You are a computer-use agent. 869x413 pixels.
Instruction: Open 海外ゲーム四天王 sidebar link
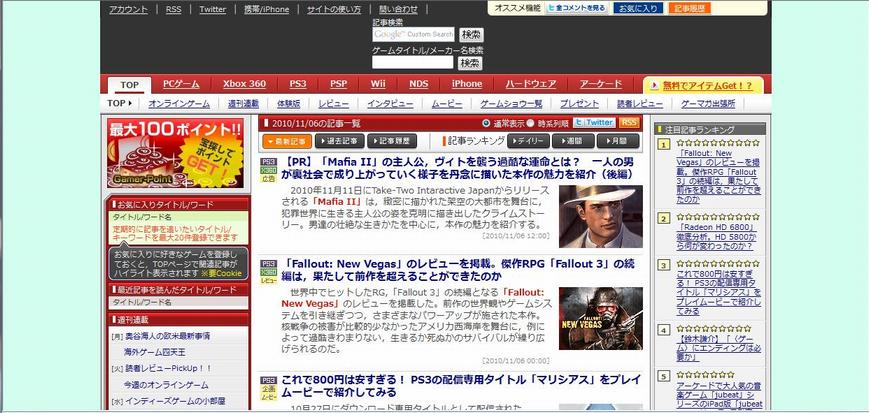click(x=155, y=352)
